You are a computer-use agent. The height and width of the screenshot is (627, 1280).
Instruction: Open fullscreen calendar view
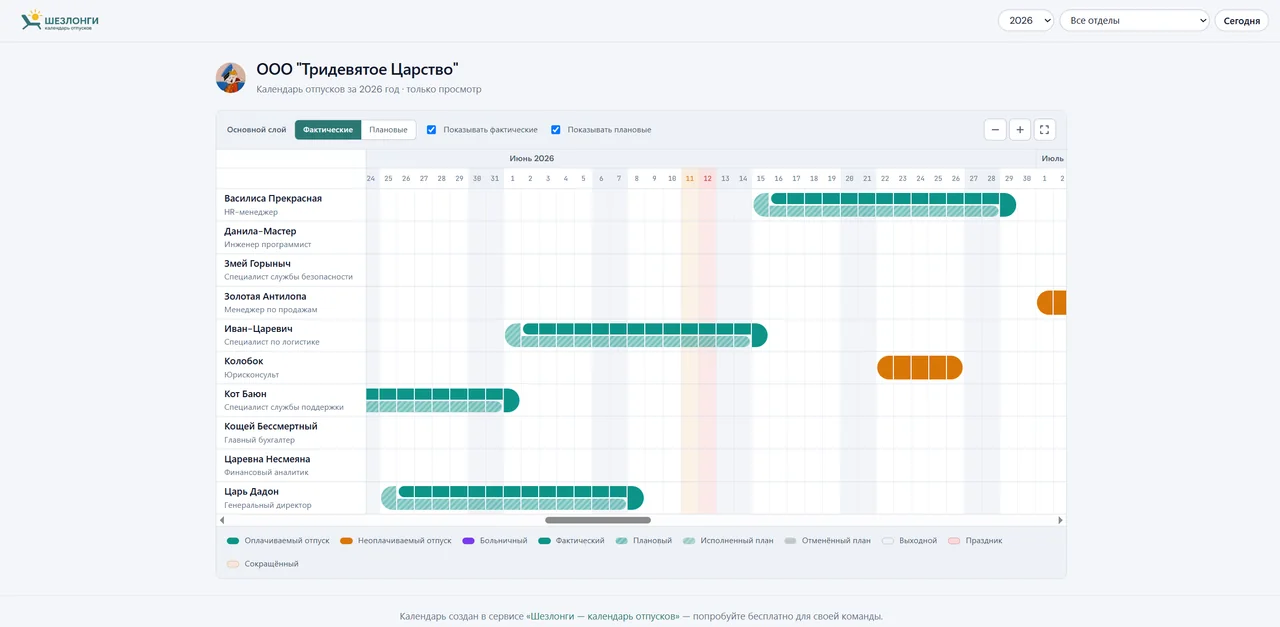point(1044,129)
